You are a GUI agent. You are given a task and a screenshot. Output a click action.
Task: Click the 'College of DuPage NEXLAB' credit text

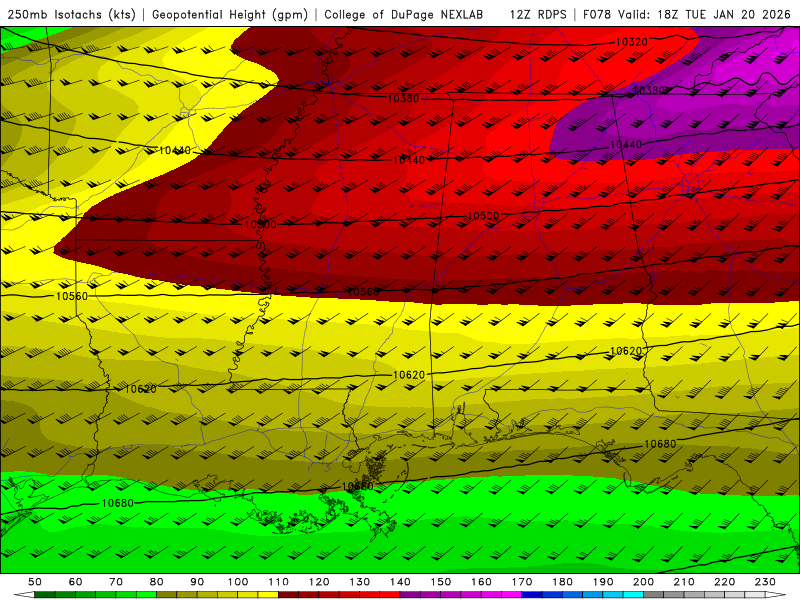tap(404, 14)
